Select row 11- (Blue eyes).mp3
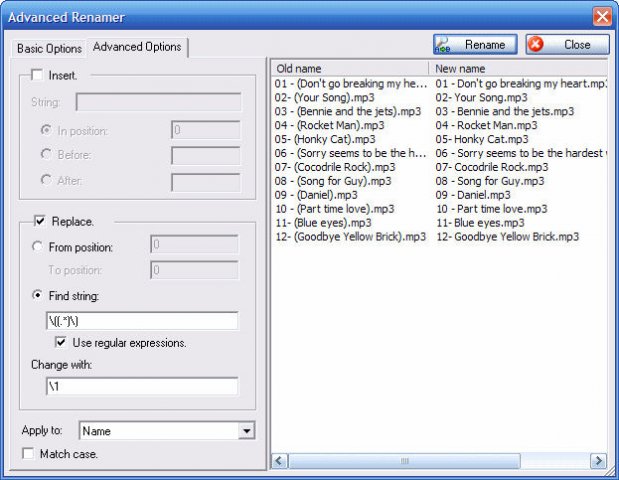 [x=323, y=223]
